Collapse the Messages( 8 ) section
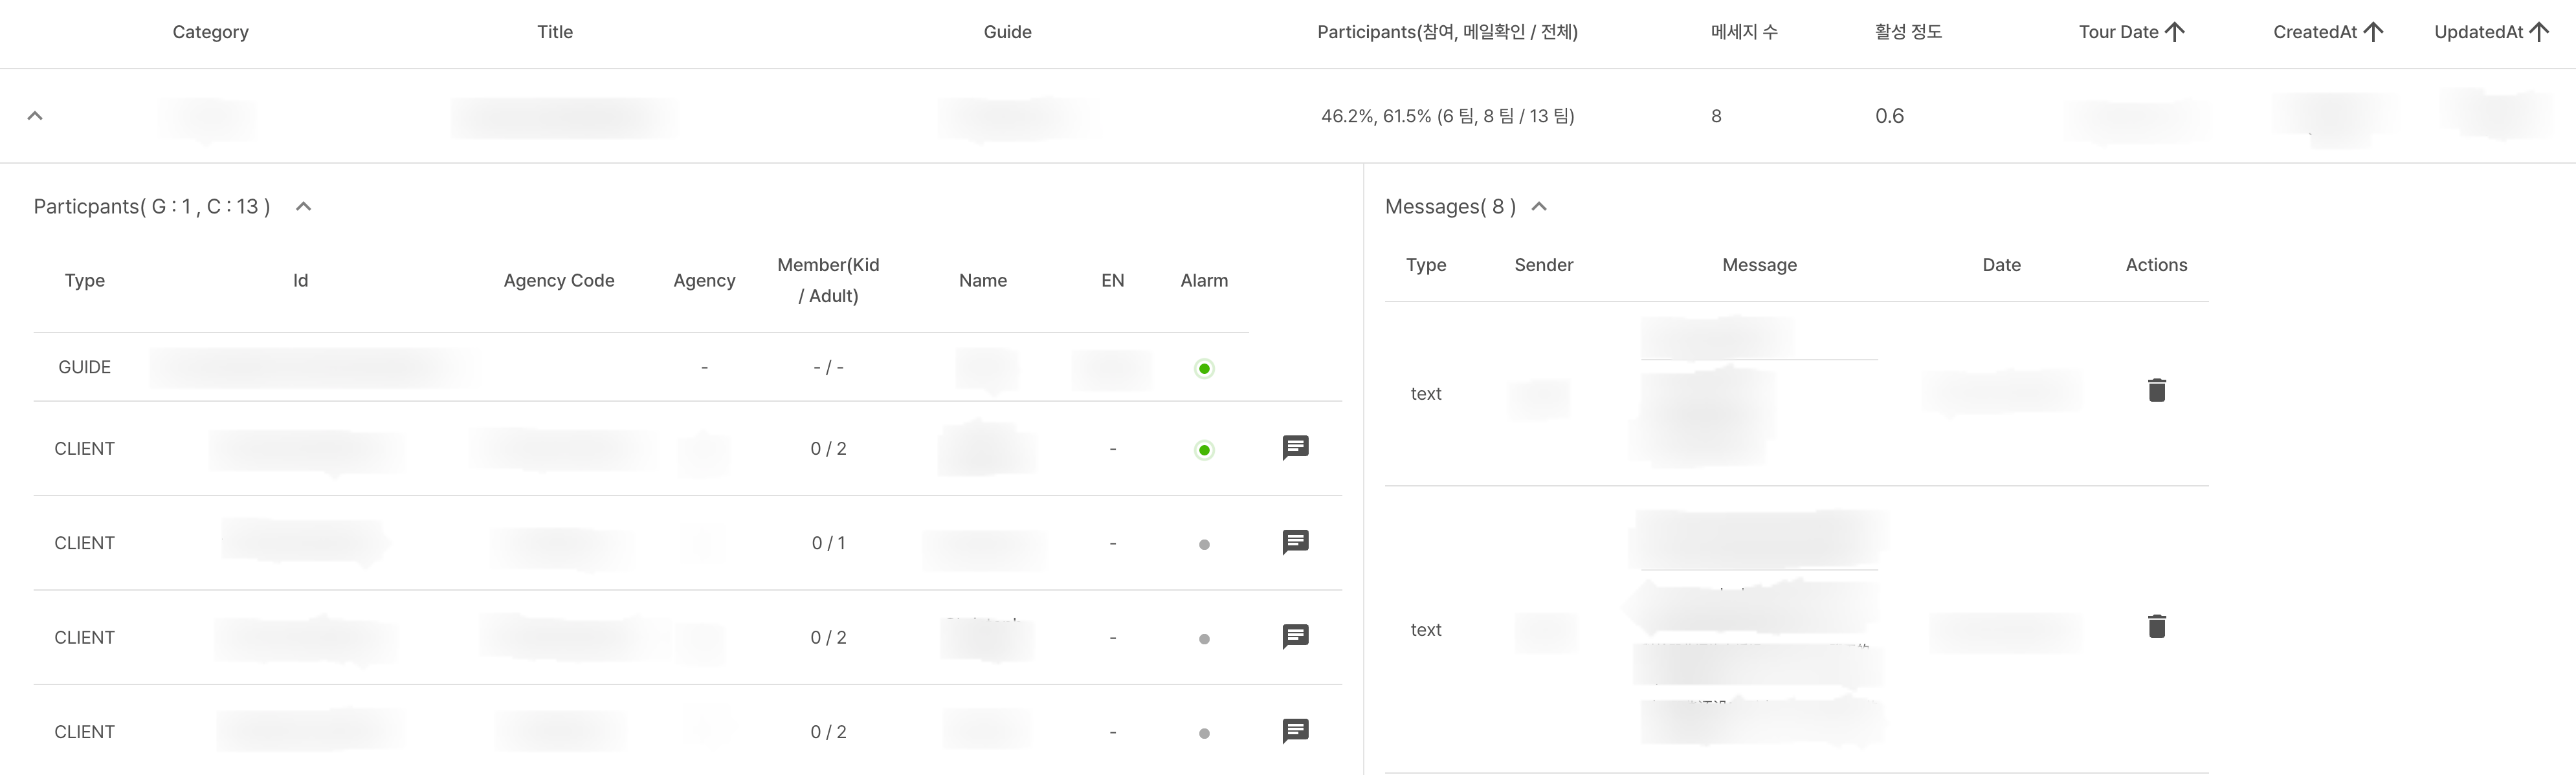The width and height of the screenshot is (2576, 775). (x=1539, y=207)
